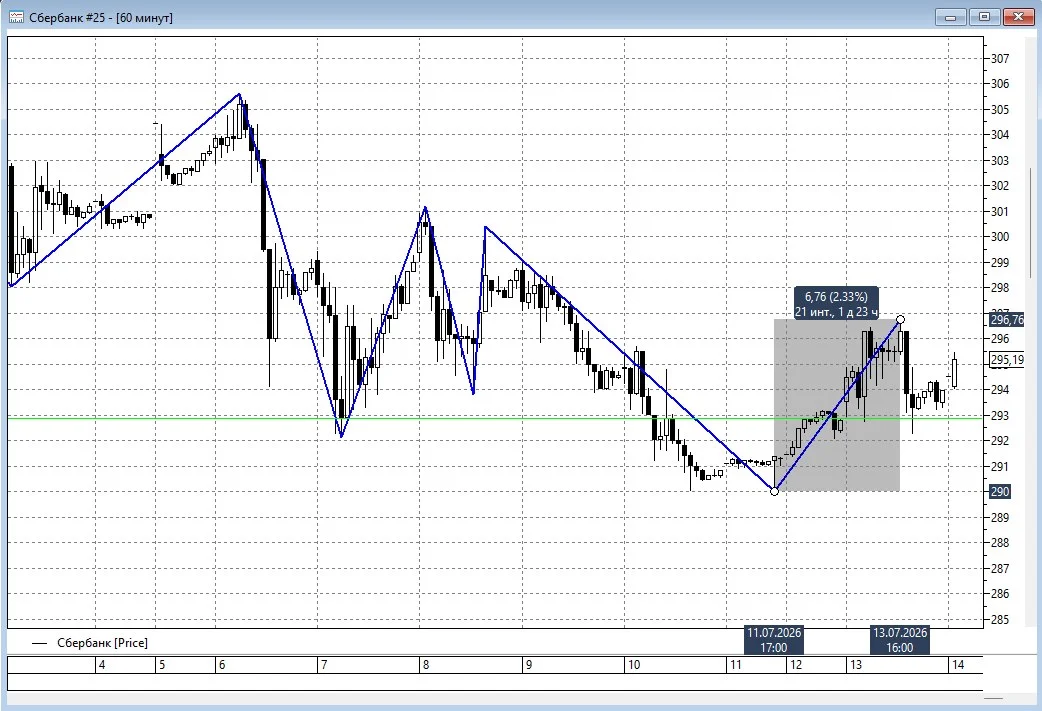The height and width of the screenshot is (711, 1042).
Task: Click day 9 on the time axis
Action: click(528, 664)
